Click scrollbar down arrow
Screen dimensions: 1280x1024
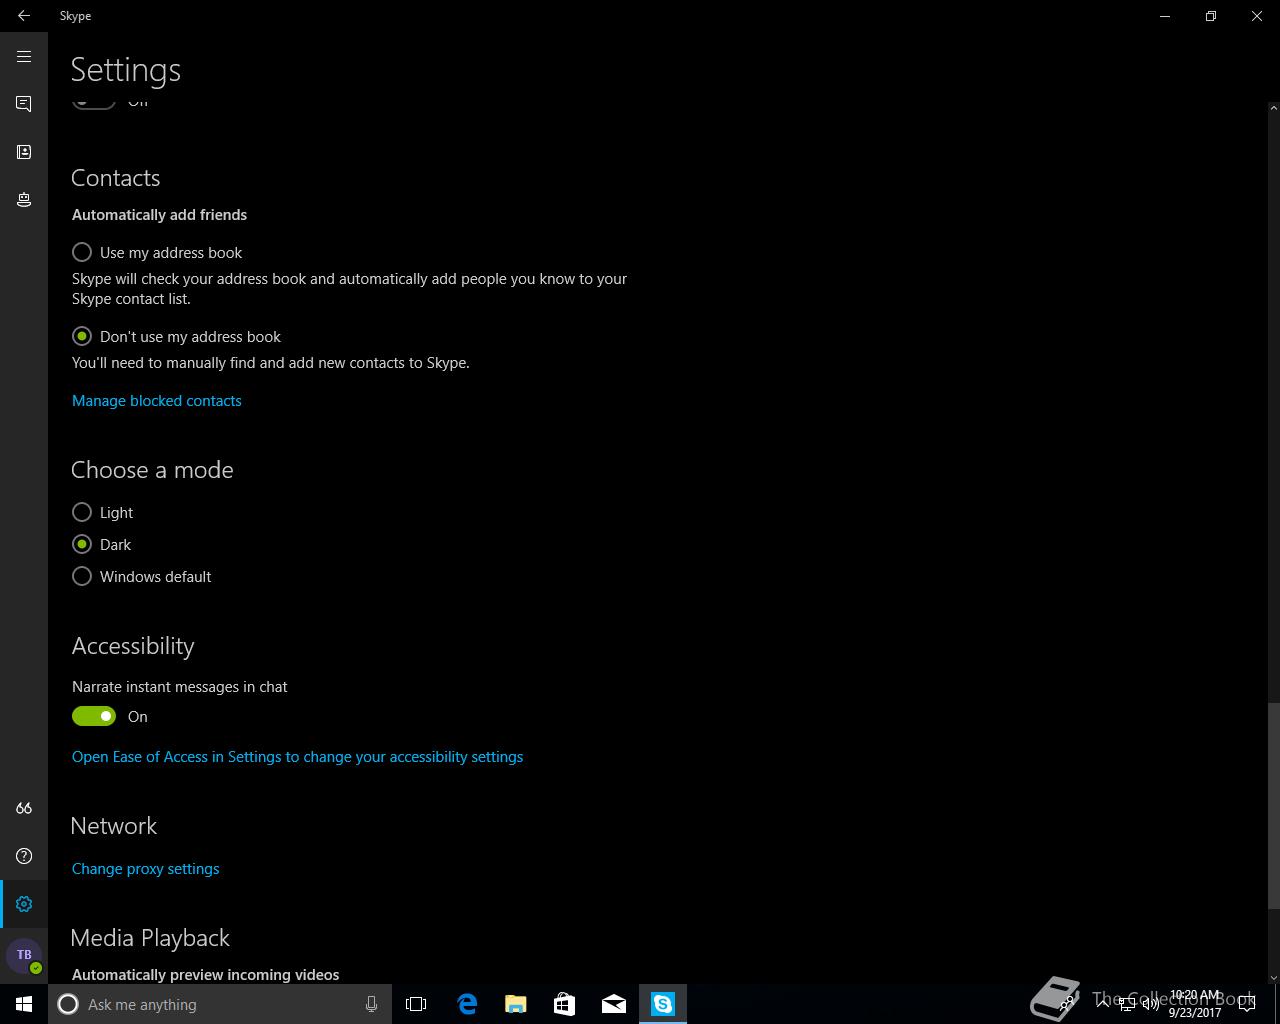tap(1273, 977)
